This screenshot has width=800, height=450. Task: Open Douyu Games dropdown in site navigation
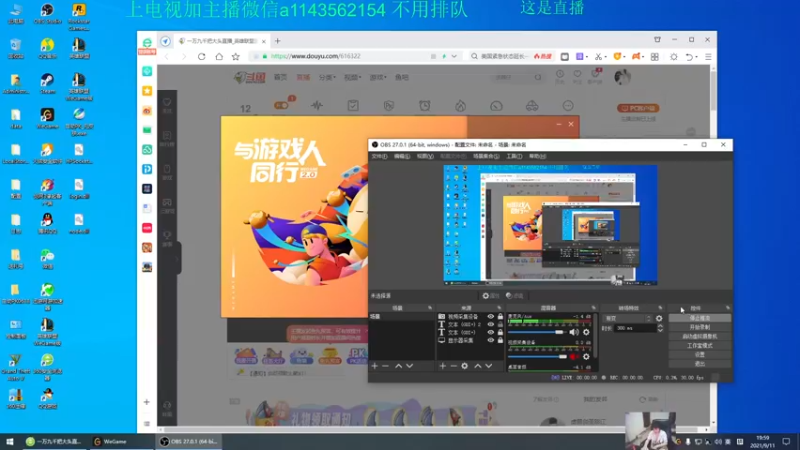point(378,78)
